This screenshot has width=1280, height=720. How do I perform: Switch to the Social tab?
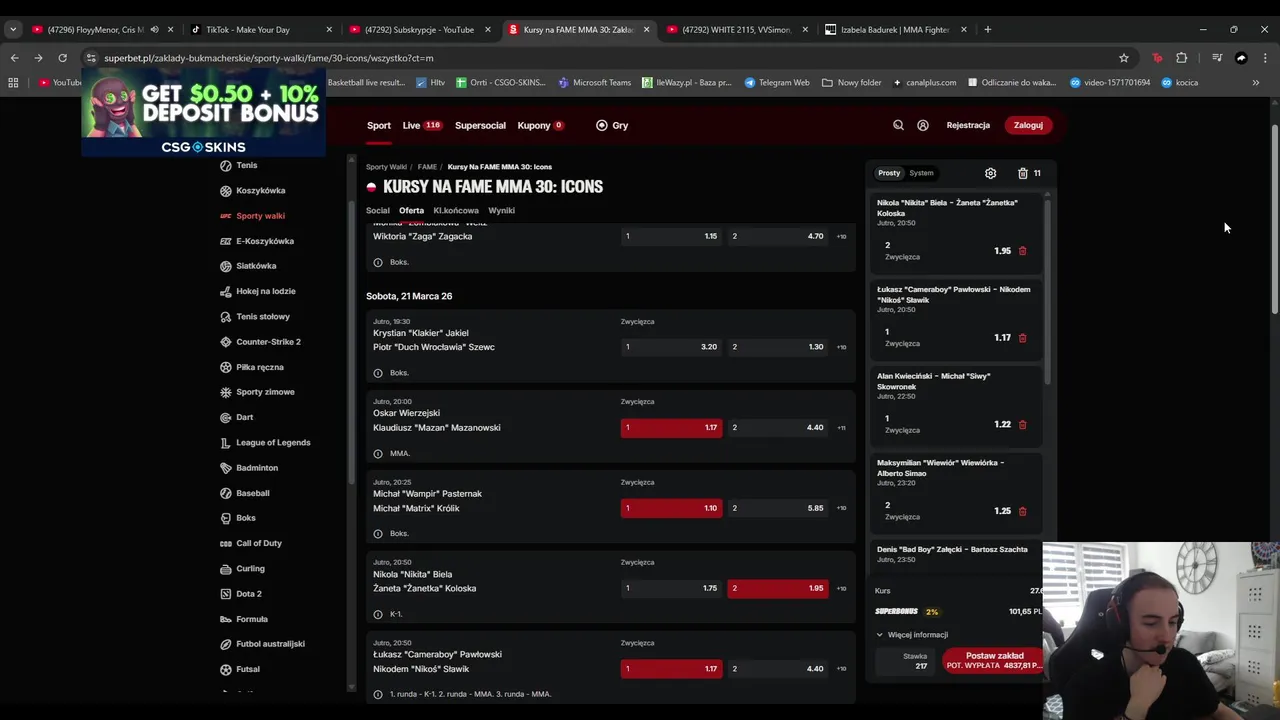377,211
